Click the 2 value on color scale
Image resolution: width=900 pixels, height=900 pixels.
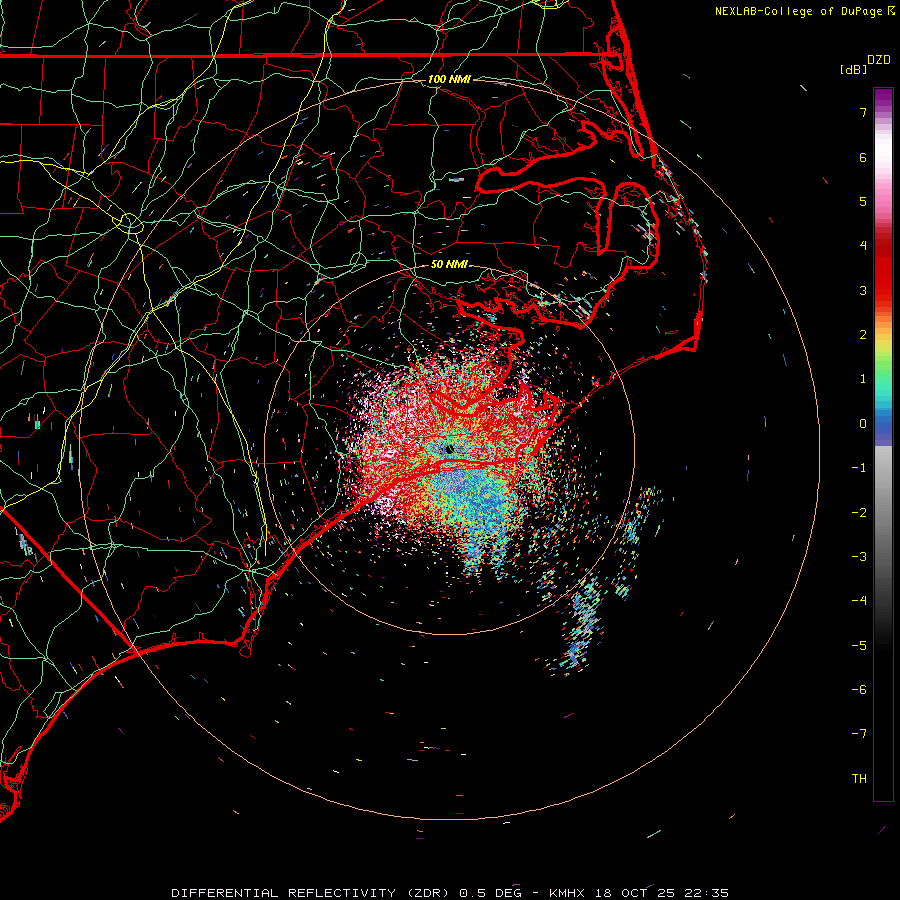pyautogui.click(x=863, y=335)
